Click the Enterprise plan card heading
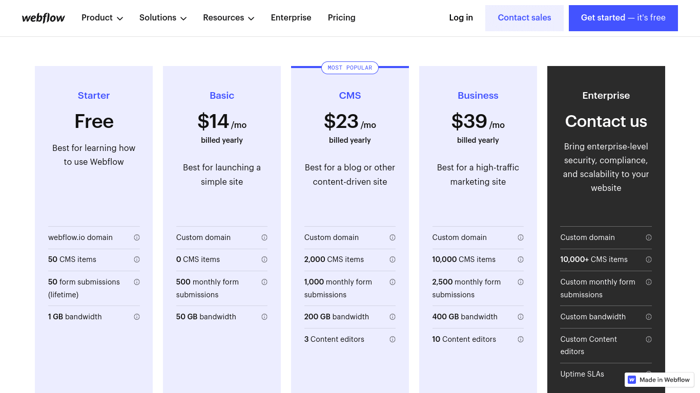 606,96
